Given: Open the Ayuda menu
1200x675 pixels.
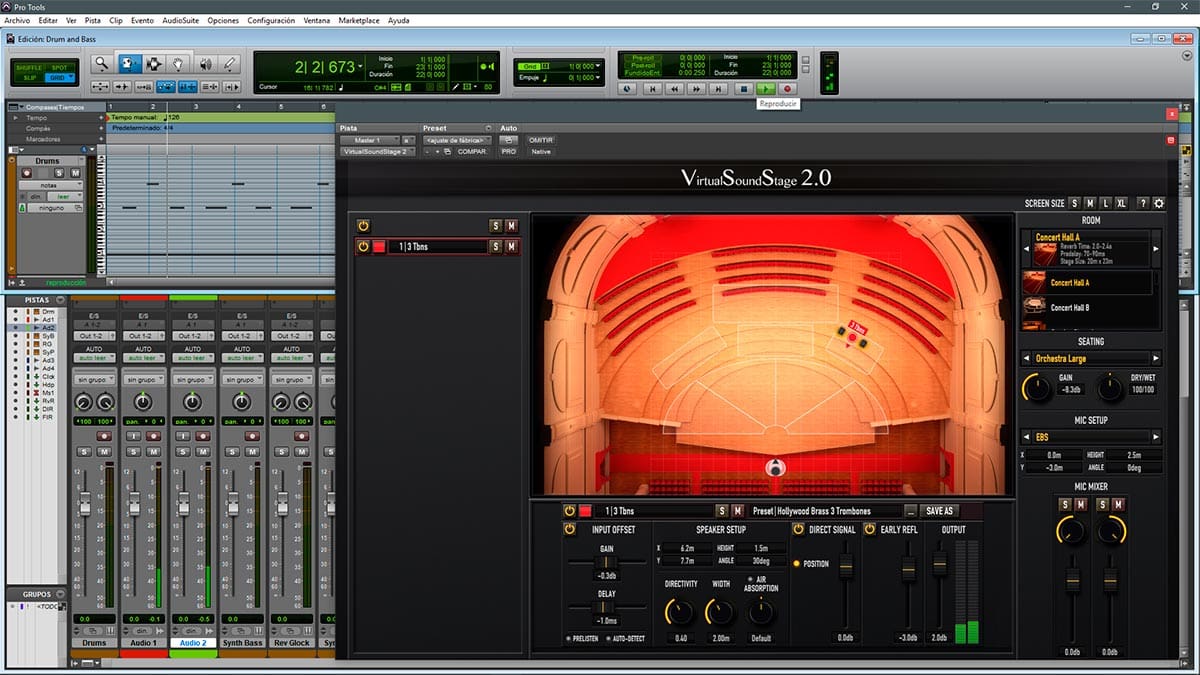Looking at the screenshot, I should pos(398,20).
